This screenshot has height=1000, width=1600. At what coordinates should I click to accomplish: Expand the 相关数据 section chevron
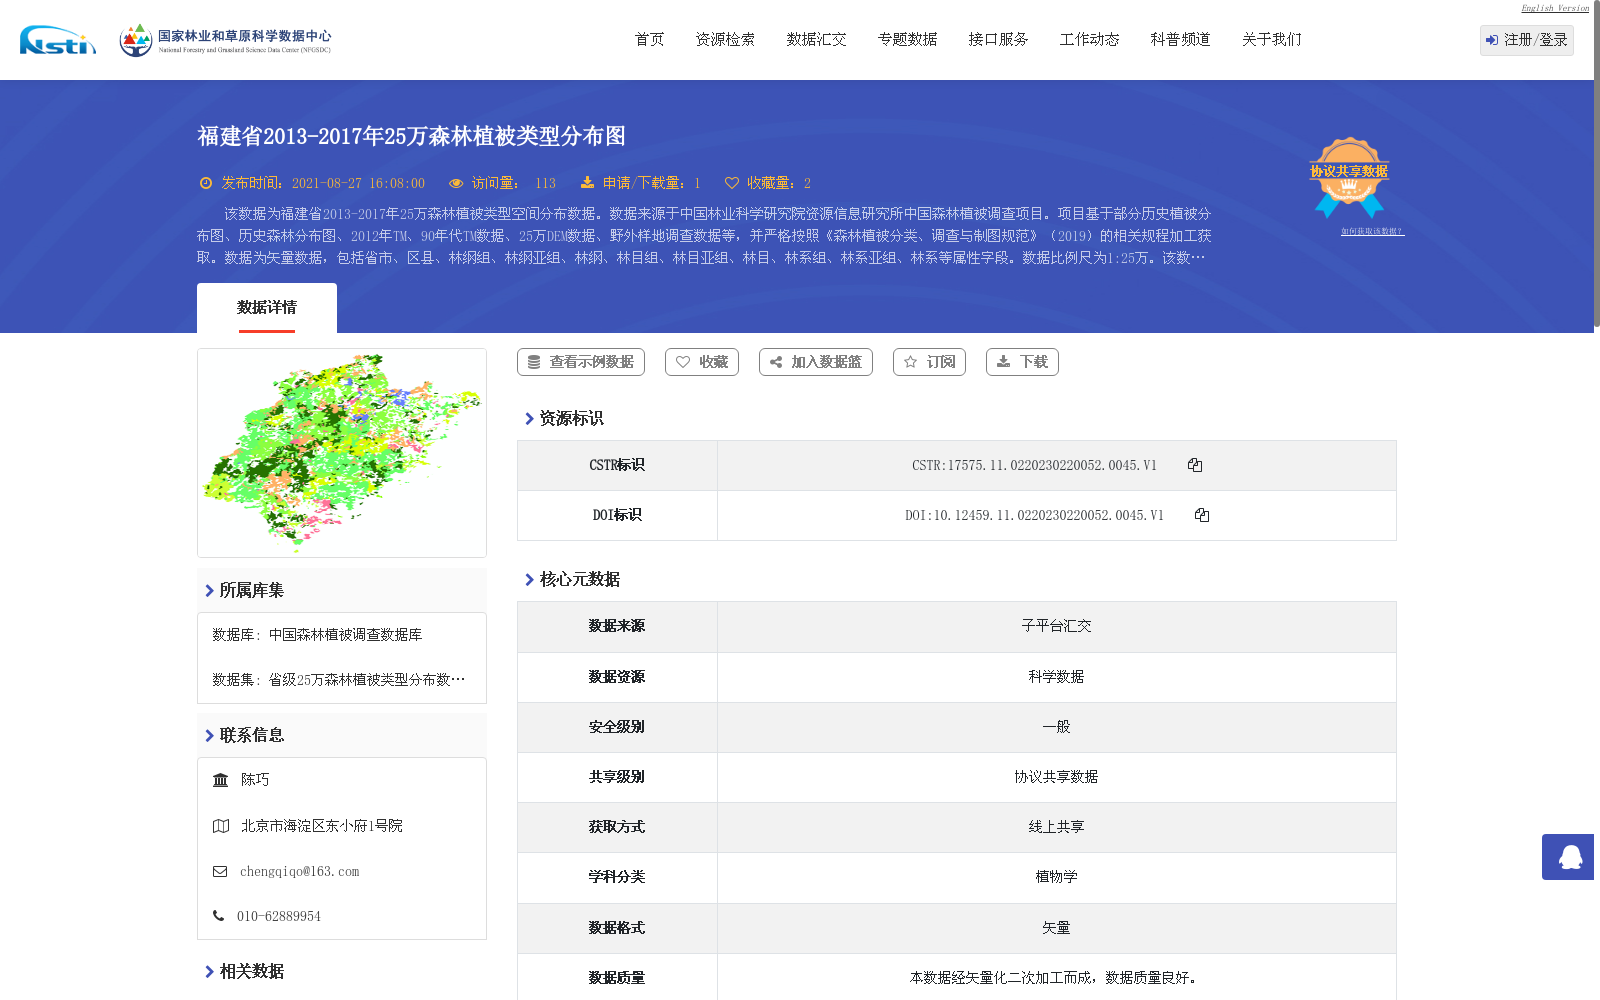tap(209, 972)
